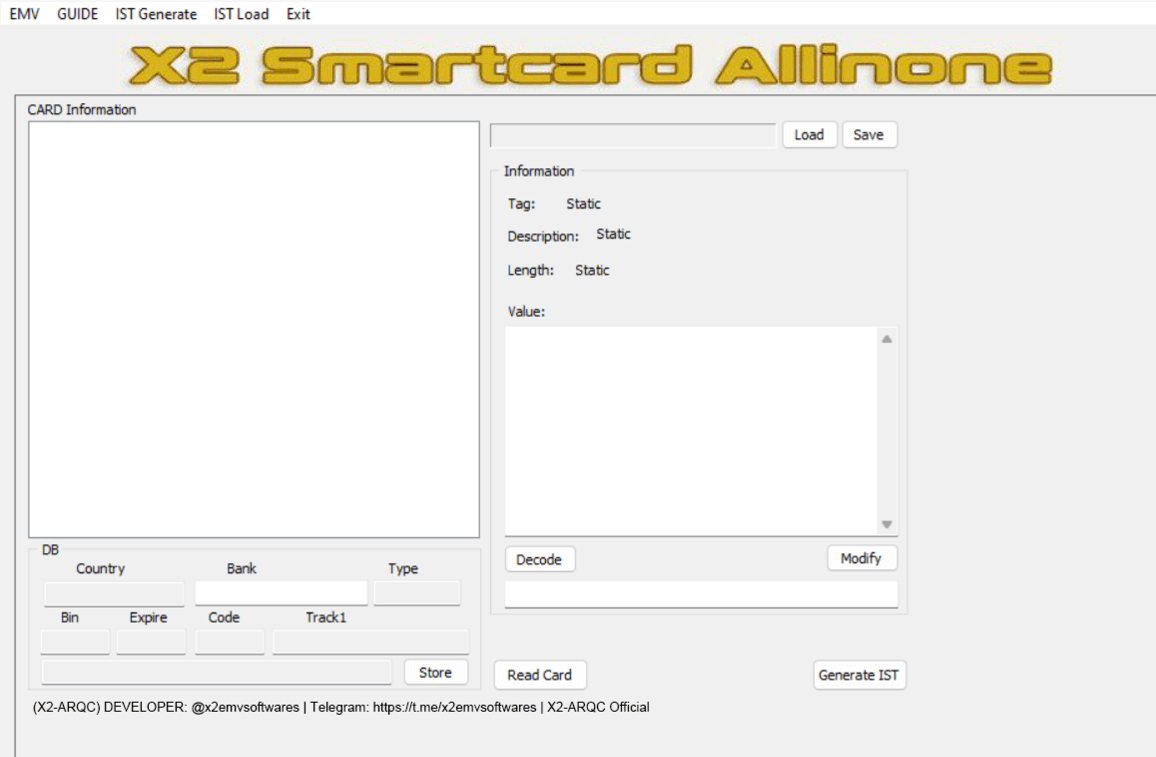This screenshot has height=757, width=1156.
Task: Open the IST Generate menu
Action: pyautogui.click(x=156, y=14)
